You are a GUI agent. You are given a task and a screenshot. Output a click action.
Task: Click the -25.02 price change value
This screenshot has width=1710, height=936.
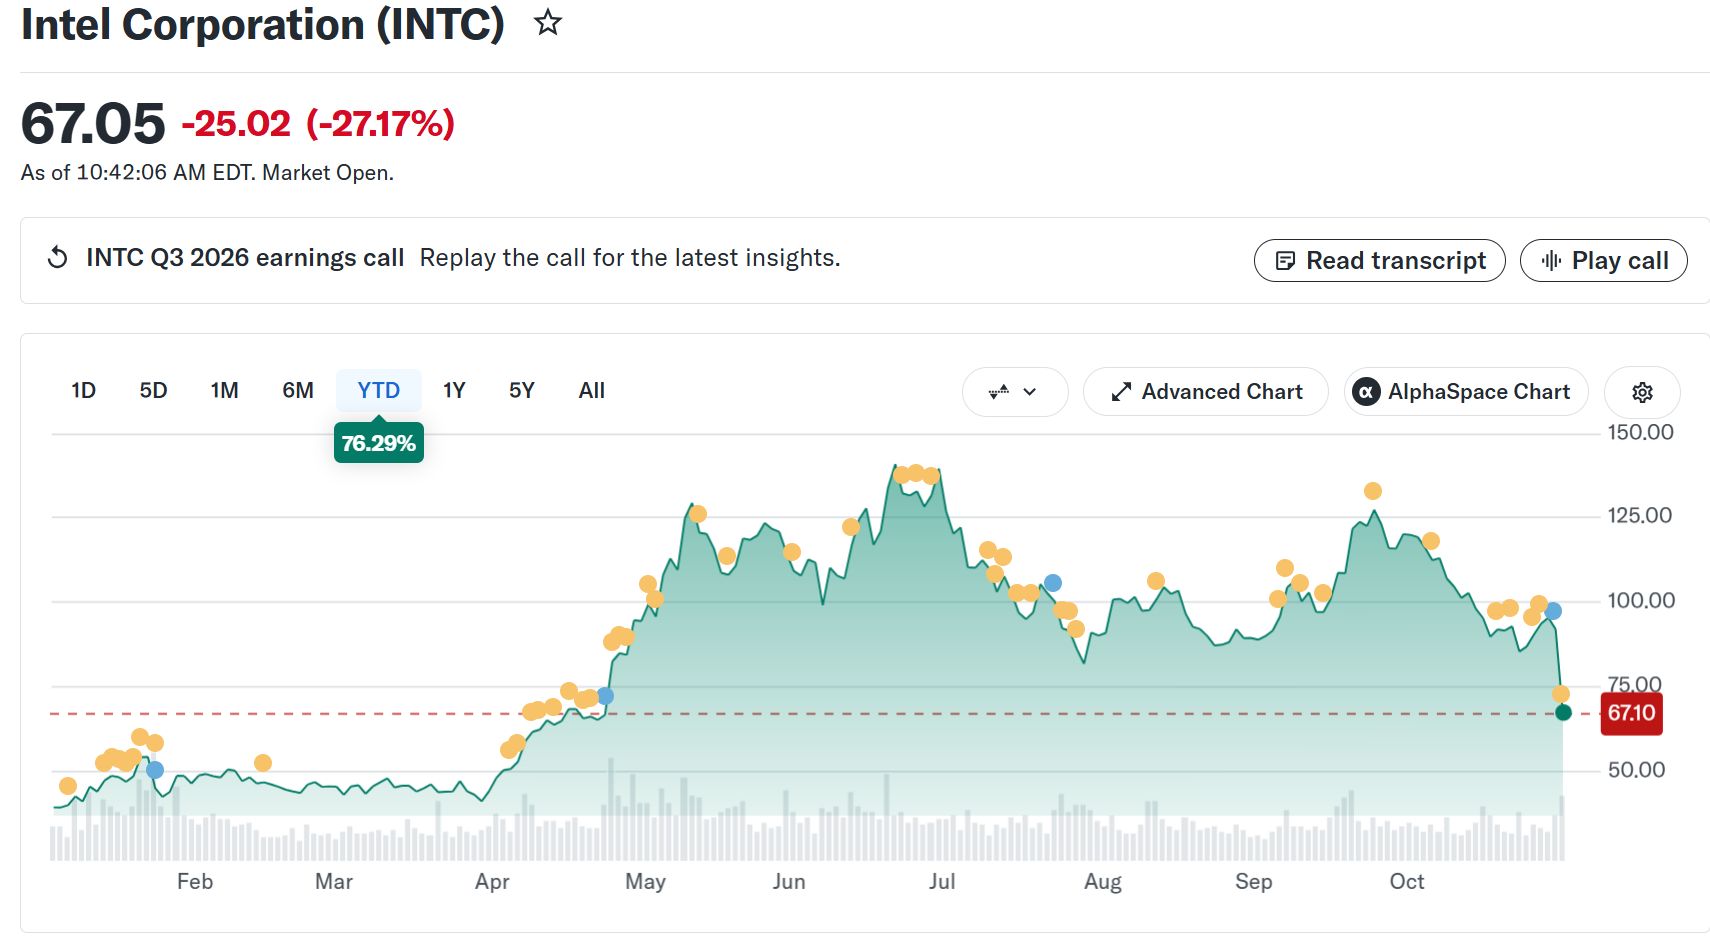[236, 124]
